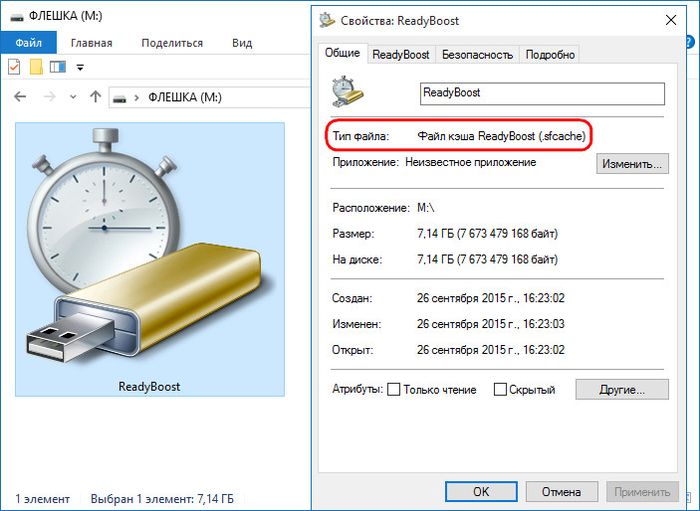Enable the 'Только чтение' checkbox
The width and height of the screenshot is (700, 511).
tap(393, 390)
